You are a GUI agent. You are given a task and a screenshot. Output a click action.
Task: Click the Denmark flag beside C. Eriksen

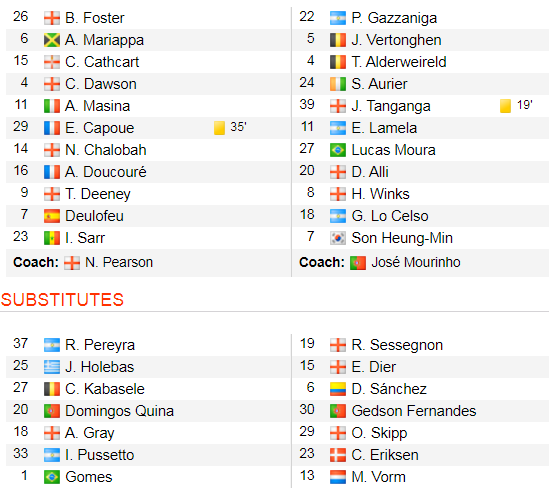click(x=338, y=455)
